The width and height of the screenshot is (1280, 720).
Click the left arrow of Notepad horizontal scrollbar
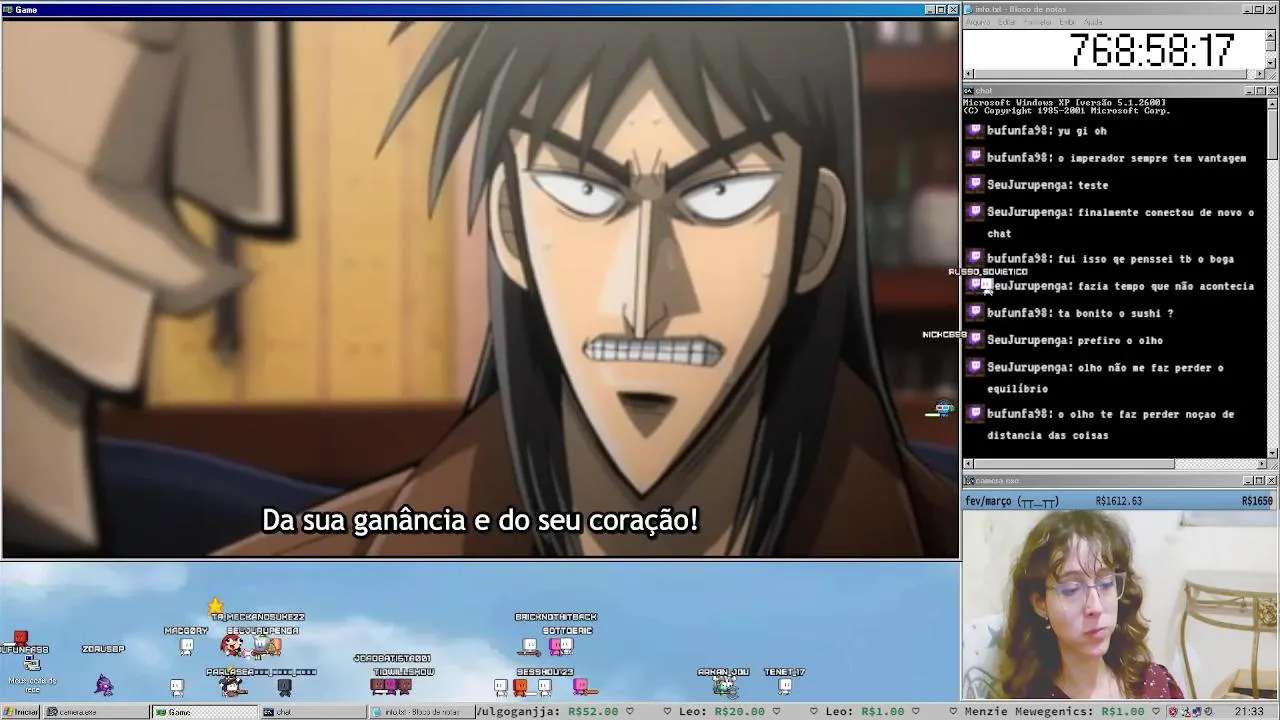(968, 74)
